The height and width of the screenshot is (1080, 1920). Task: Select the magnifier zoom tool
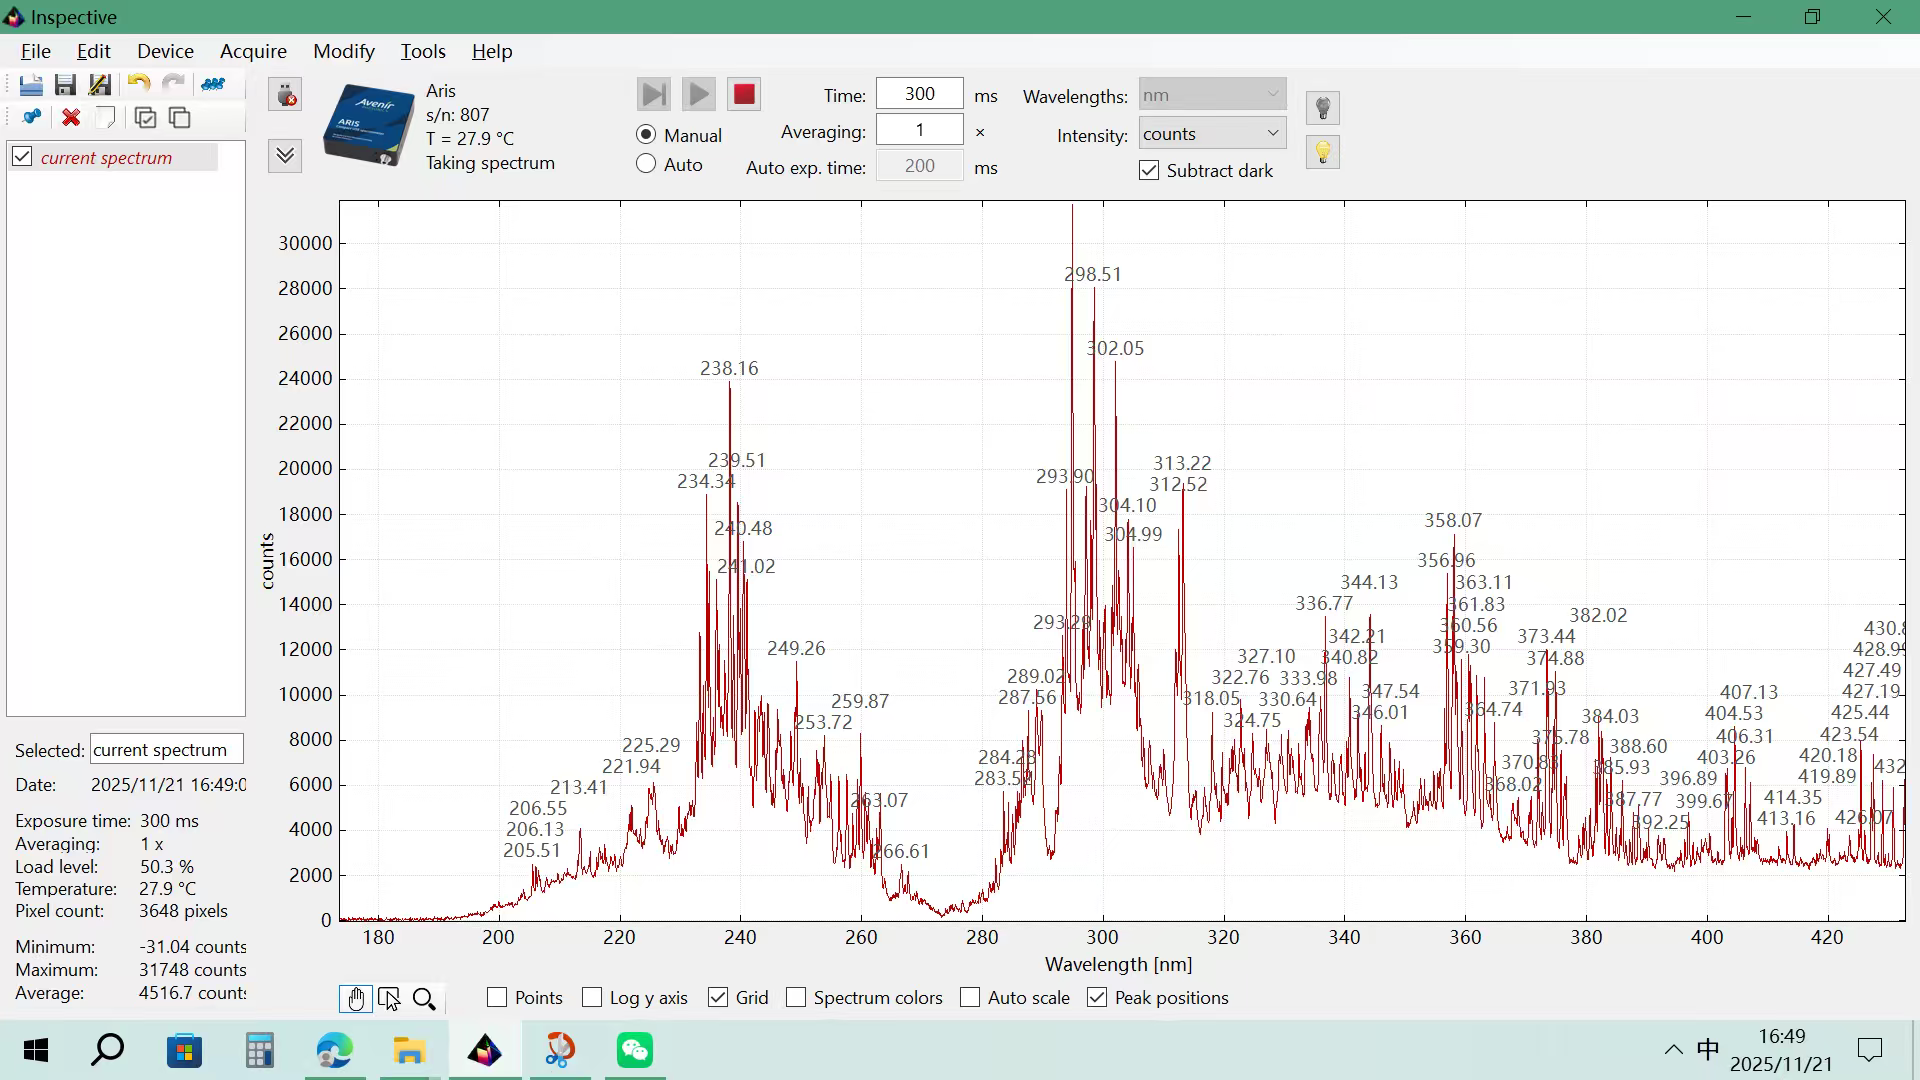pos(424,999)
